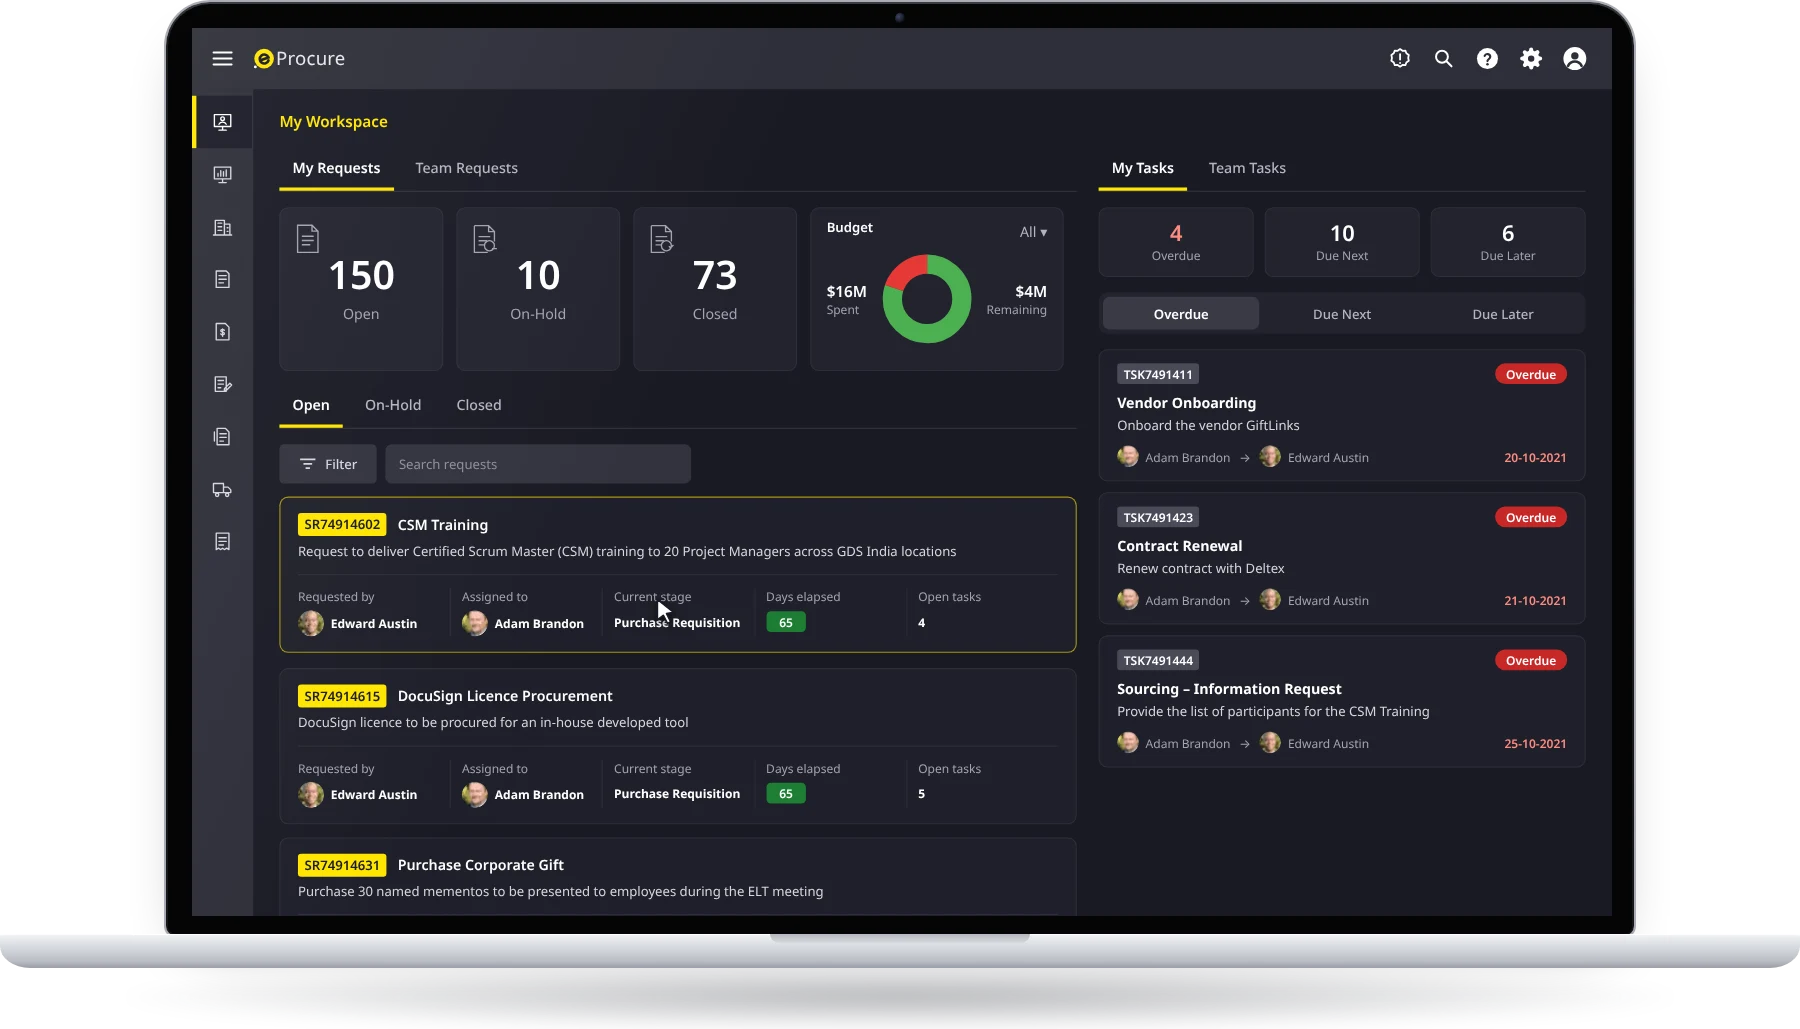Open request SR74914615 DocuSign Licence Procurement
The image size is (1800, 1029).
point(678,746)
